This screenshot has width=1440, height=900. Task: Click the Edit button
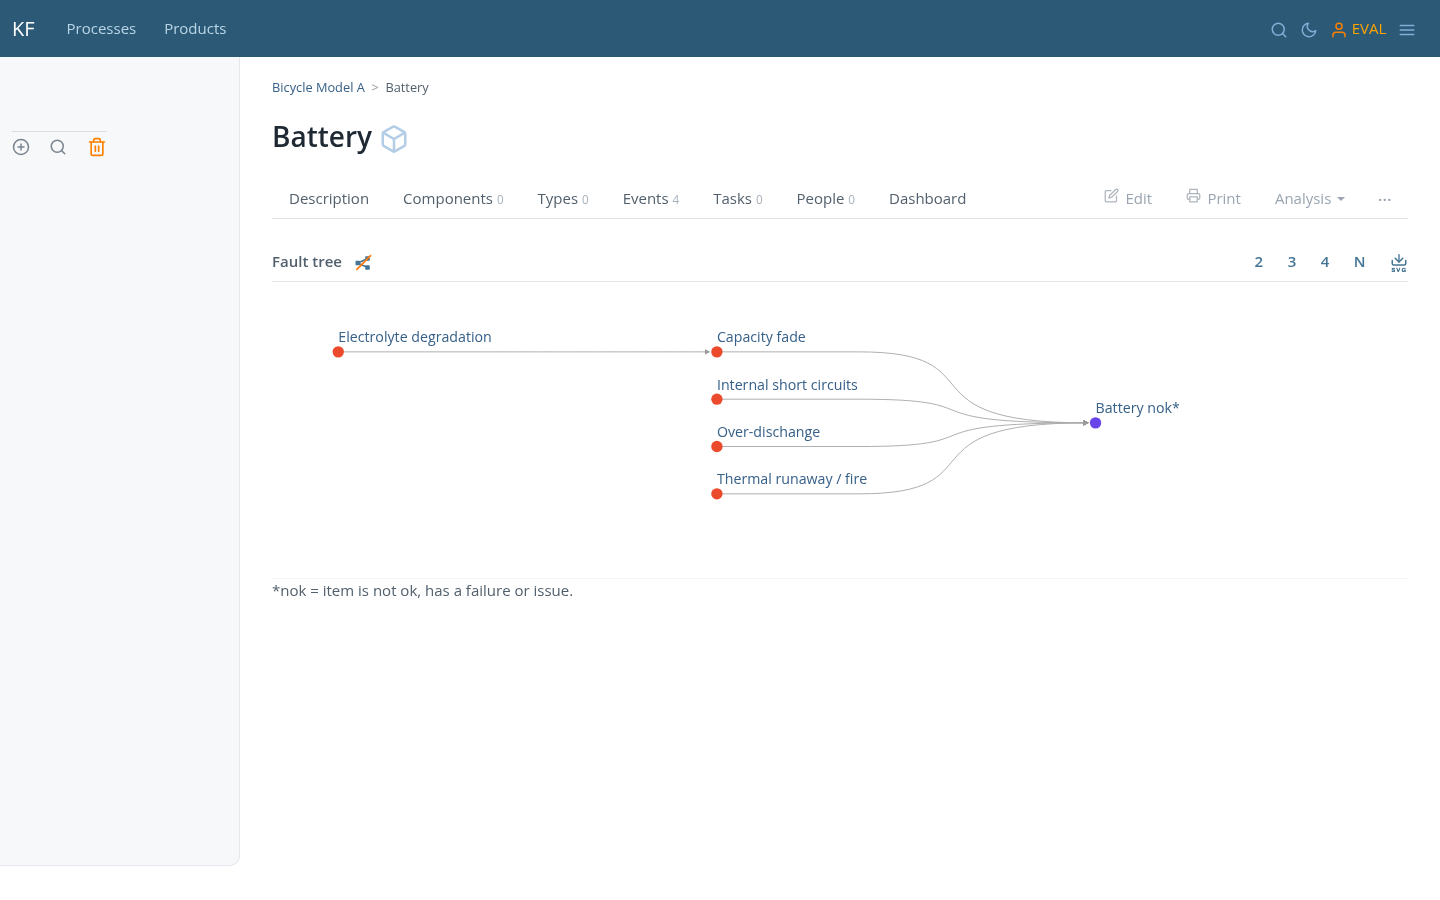pos(1128,198)
